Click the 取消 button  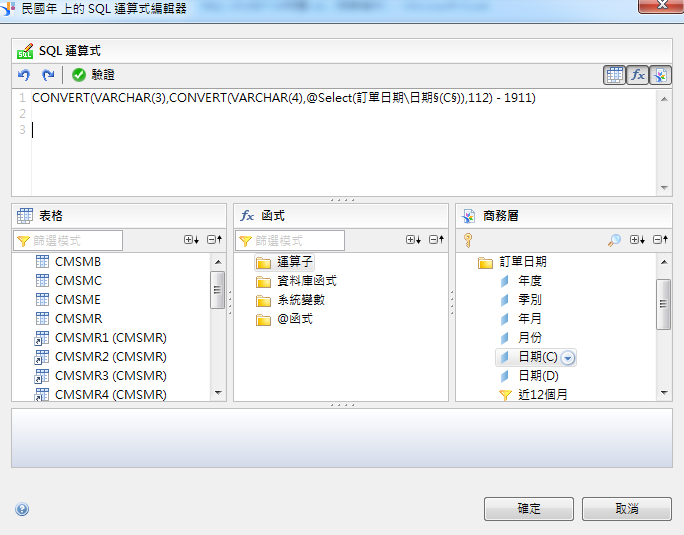click(627, 509)
